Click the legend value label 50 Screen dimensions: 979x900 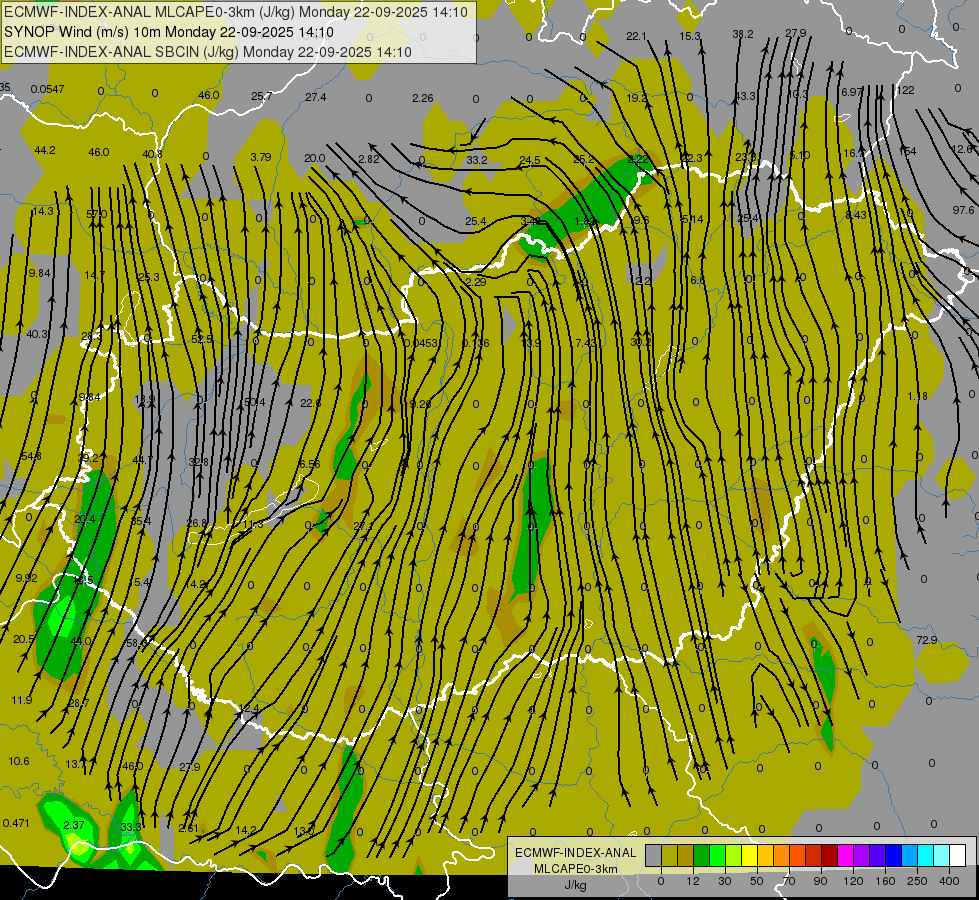tap(757, 881)
